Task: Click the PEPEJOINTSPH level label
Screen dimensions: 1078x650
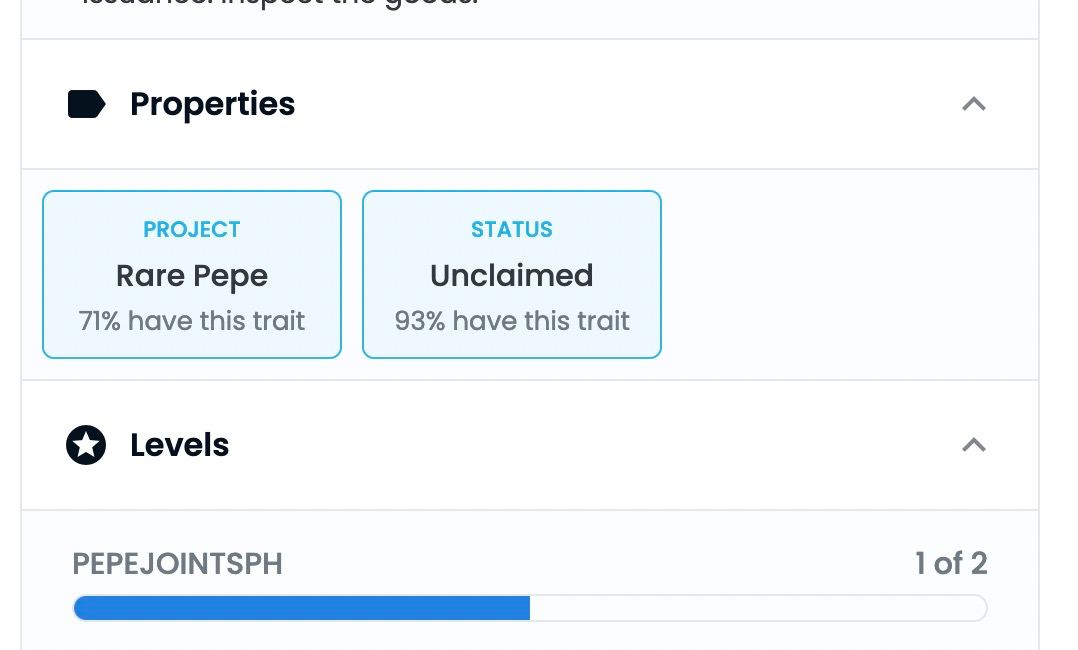Action: pos(177,564)
